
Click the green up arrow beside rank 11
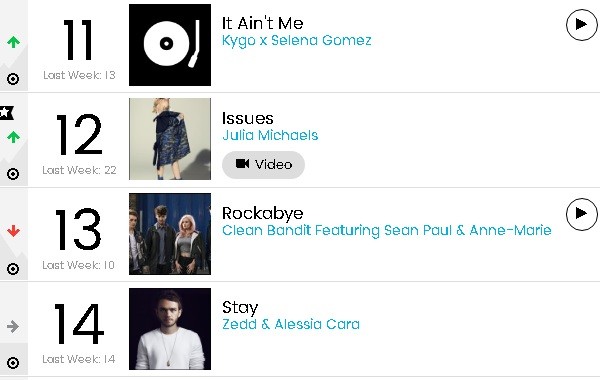tap(13, 42)
